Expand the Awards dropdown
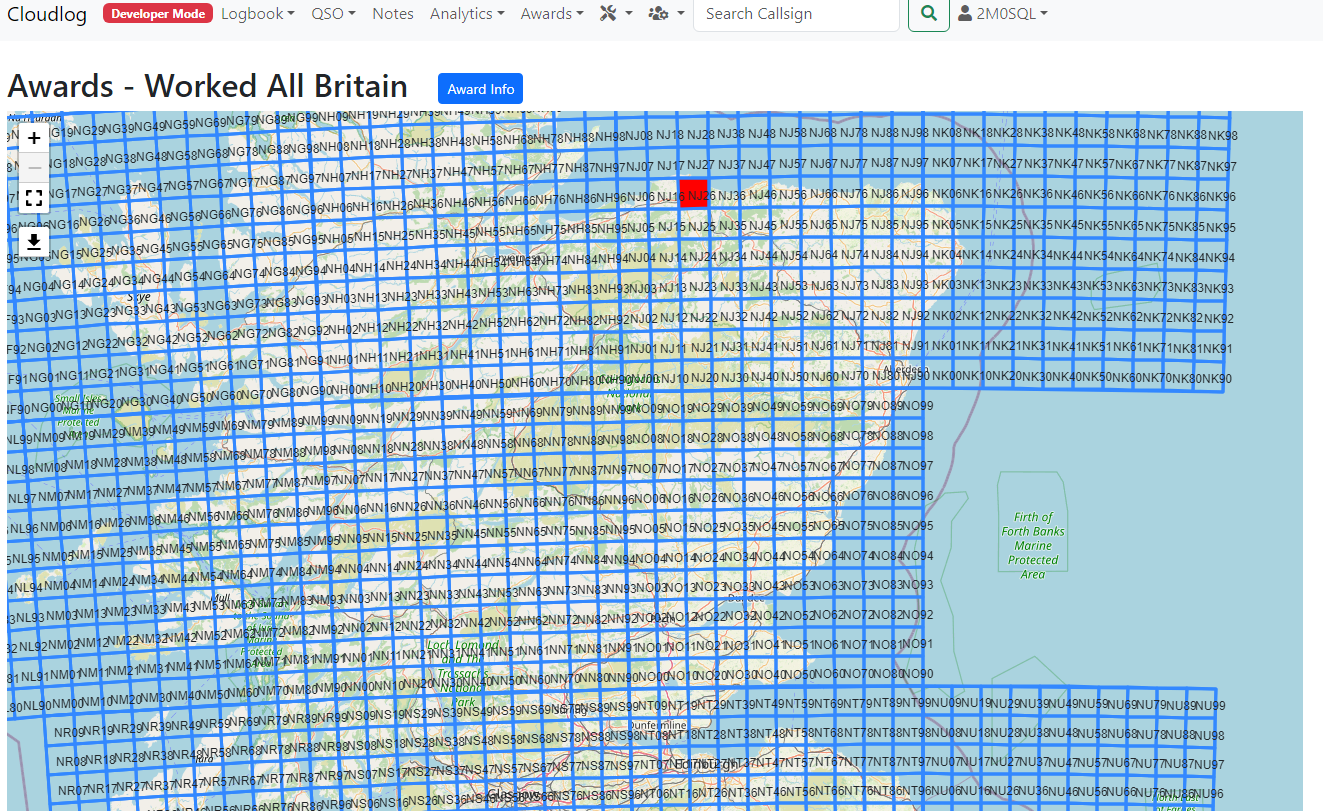The image size is (1323, 811). coord(552,14)
